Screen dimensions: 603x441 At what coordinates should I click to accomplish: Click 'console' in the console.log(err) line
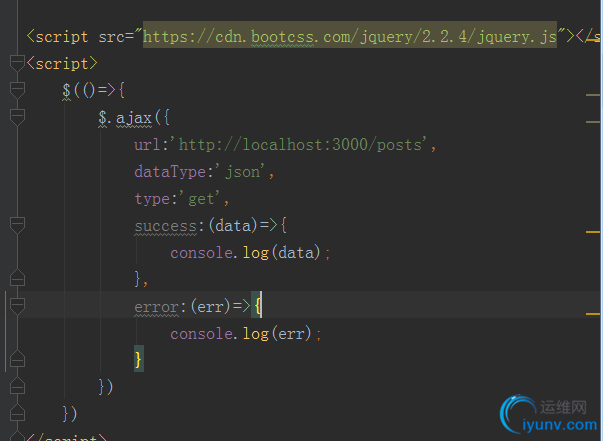202,334
